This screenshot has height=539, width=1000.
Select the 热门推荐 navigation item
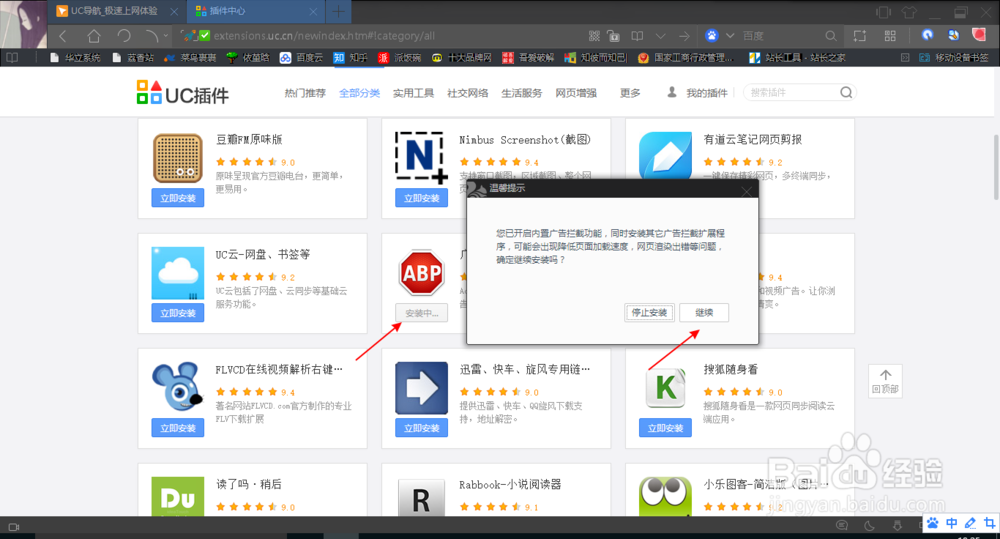305,93
